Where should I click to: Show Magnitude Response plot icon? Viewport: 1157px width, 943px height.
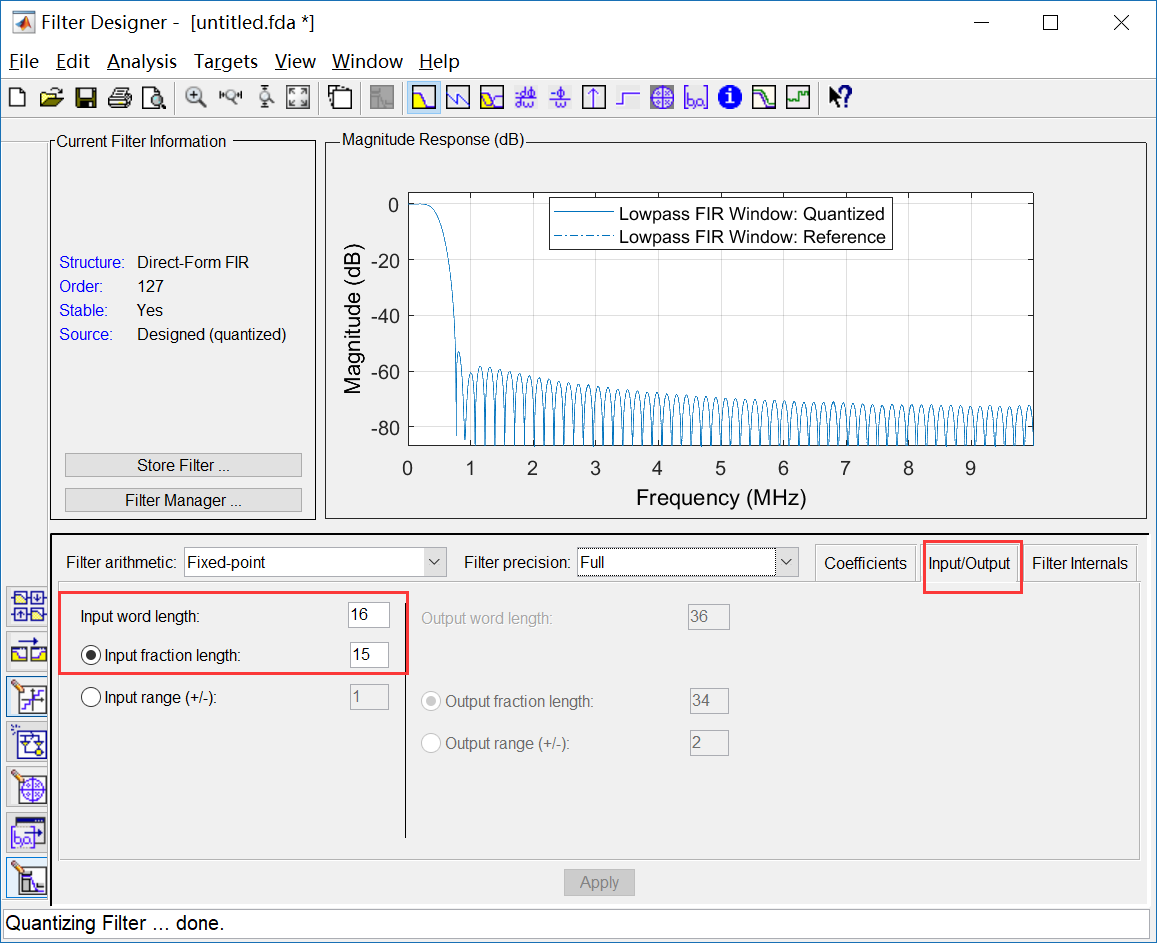click(424, 97)
